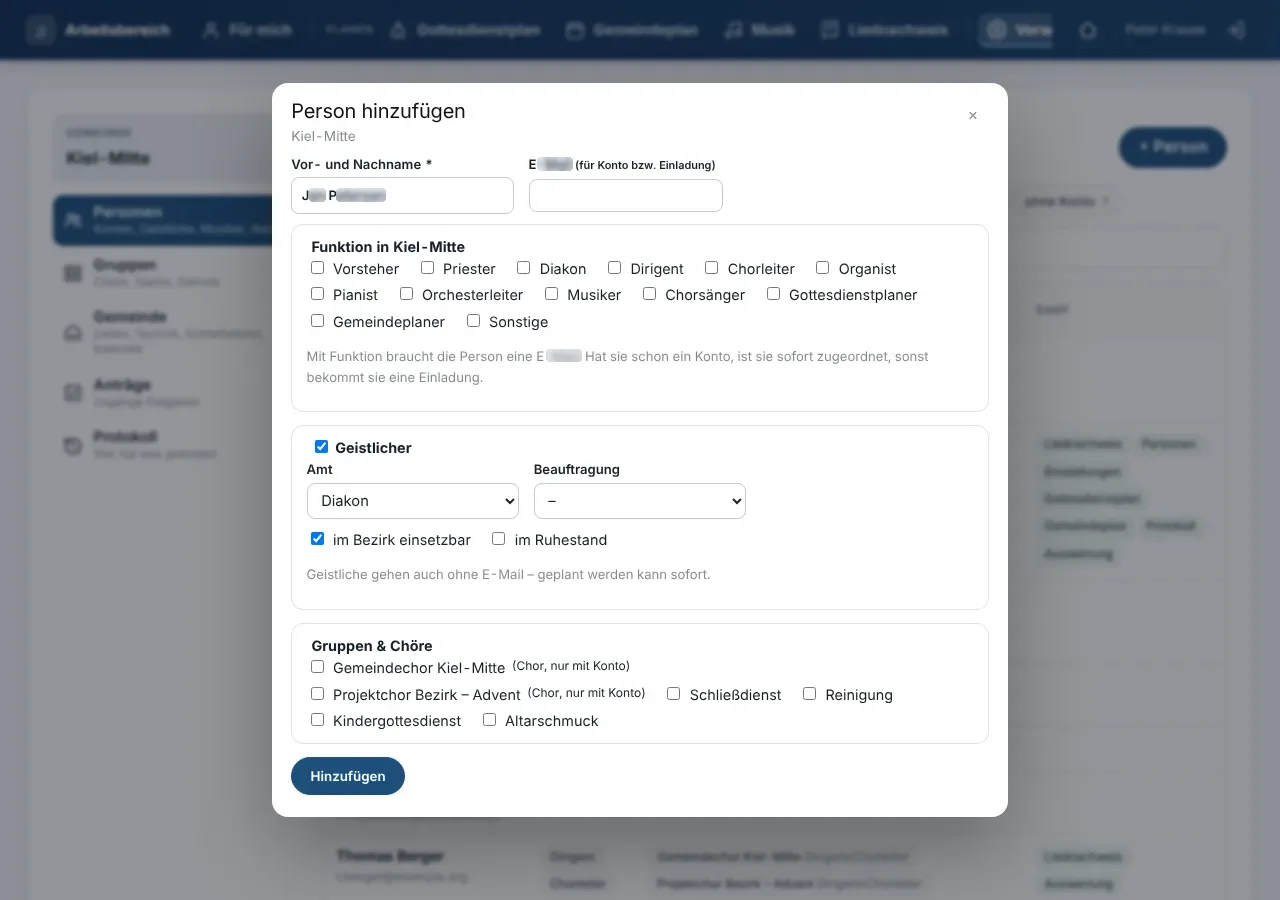The width and height of the screenshot is (1280, 900).
Task: Switch to the Musik nav tab
Action: click(760, 30)
